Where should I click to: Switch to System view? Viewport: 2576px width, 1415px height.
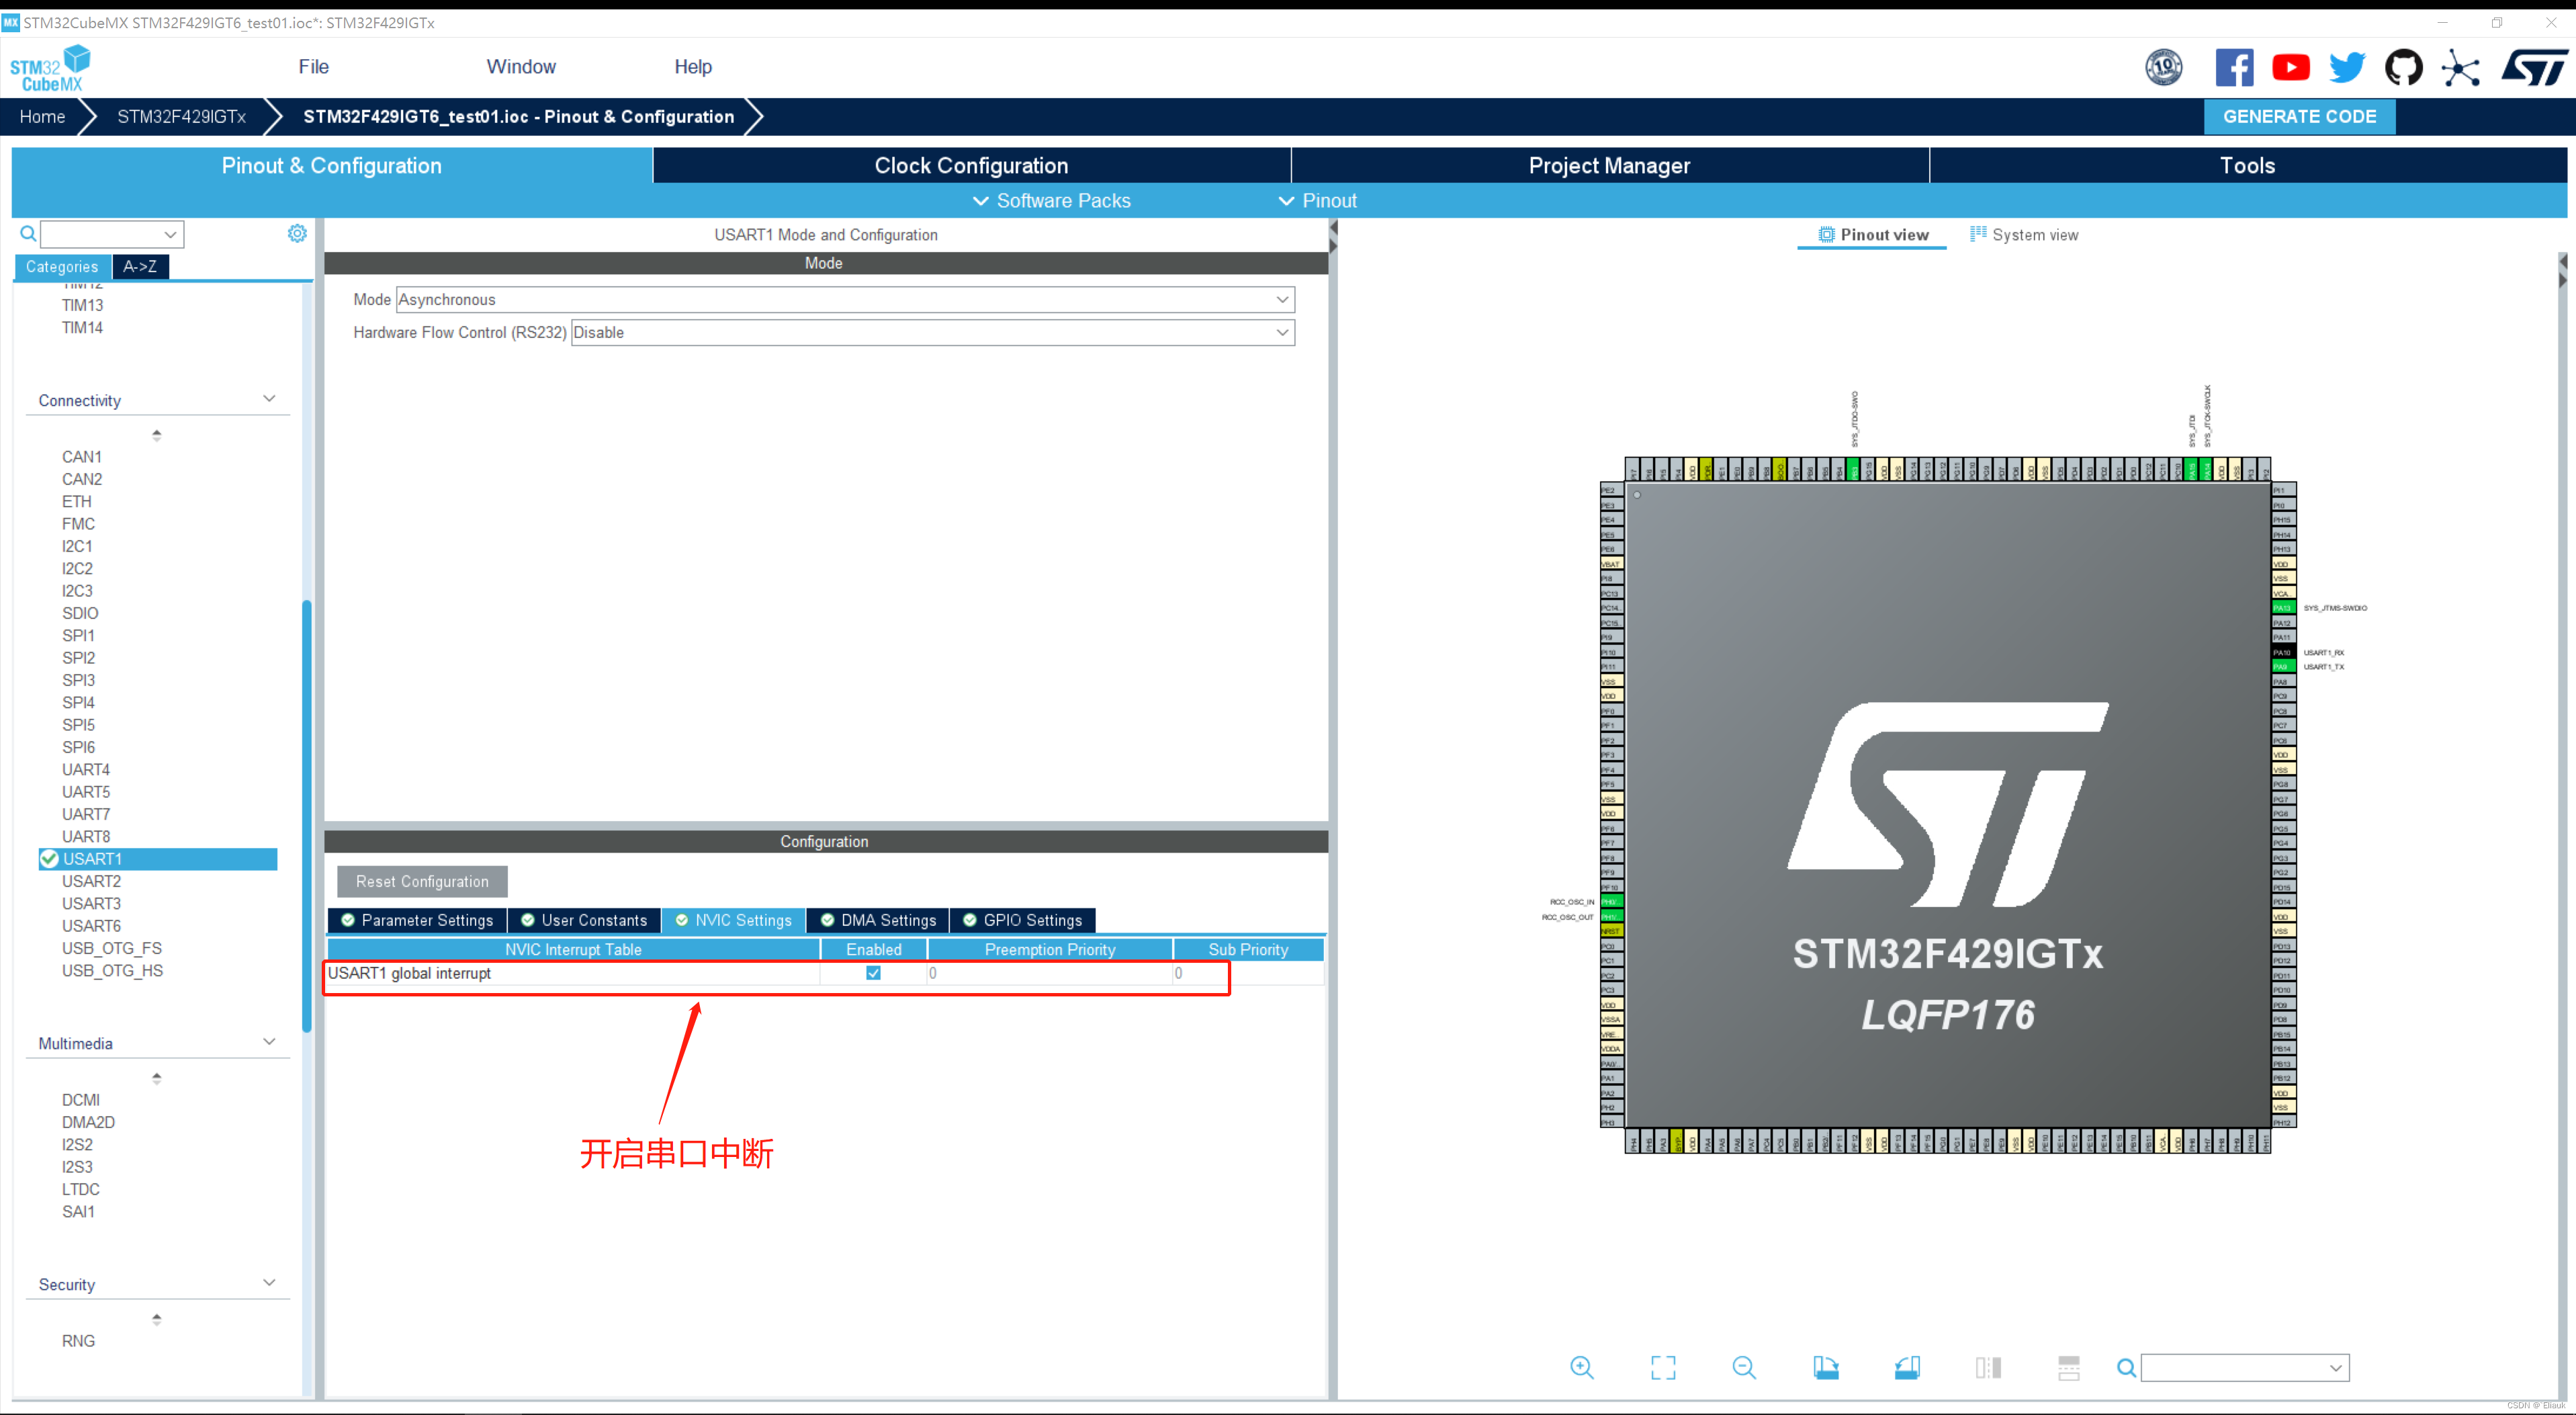[2024, 234]
